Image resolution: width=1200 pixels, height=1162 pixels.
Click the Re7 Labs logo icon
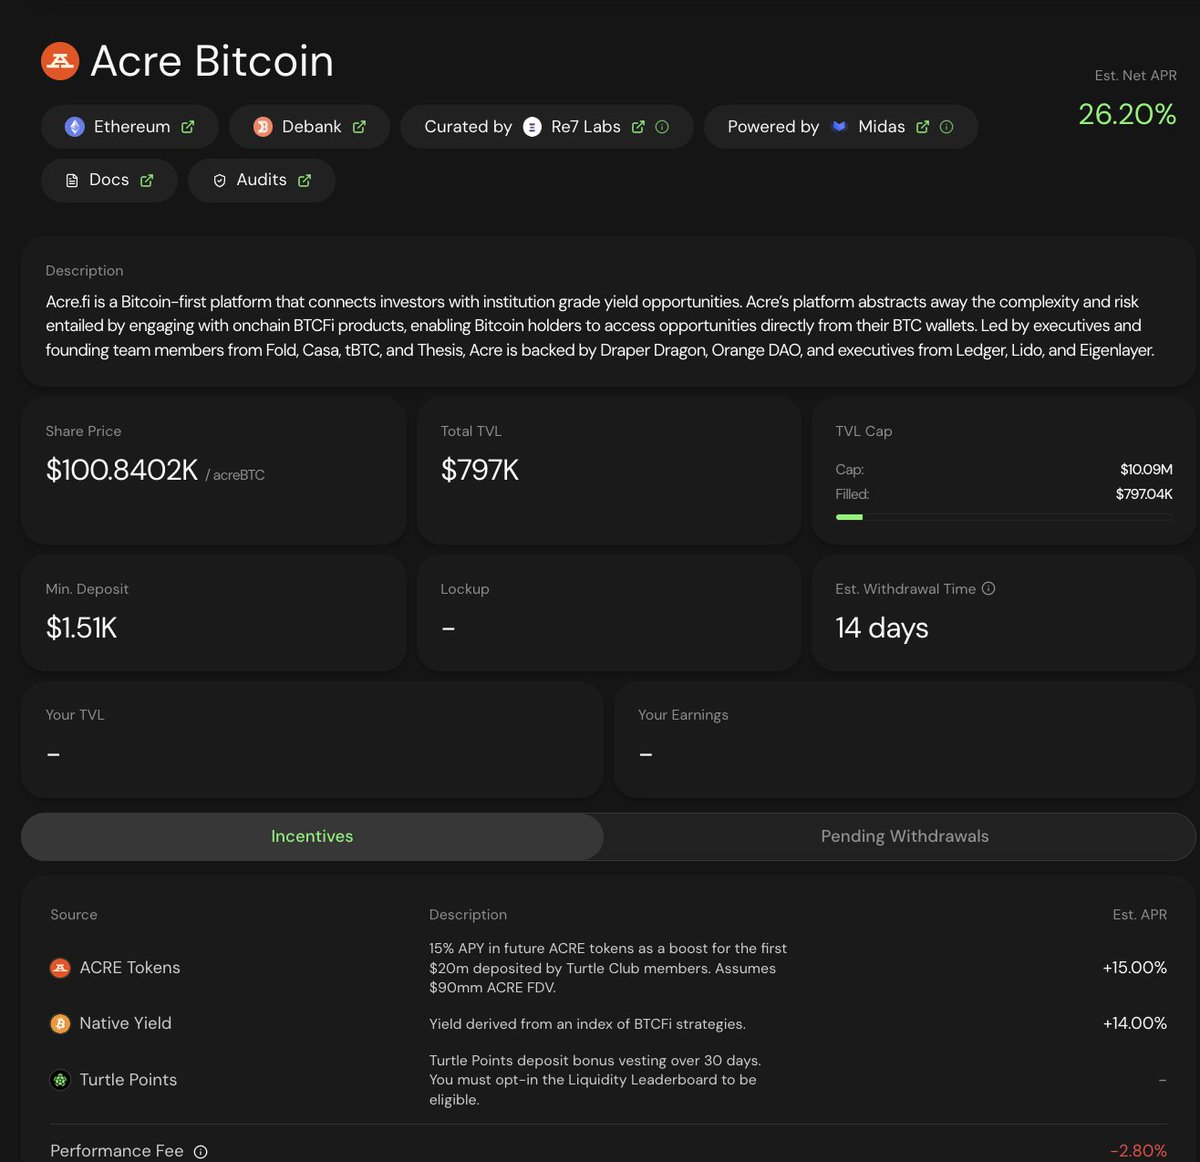click(x=532, y=127)
